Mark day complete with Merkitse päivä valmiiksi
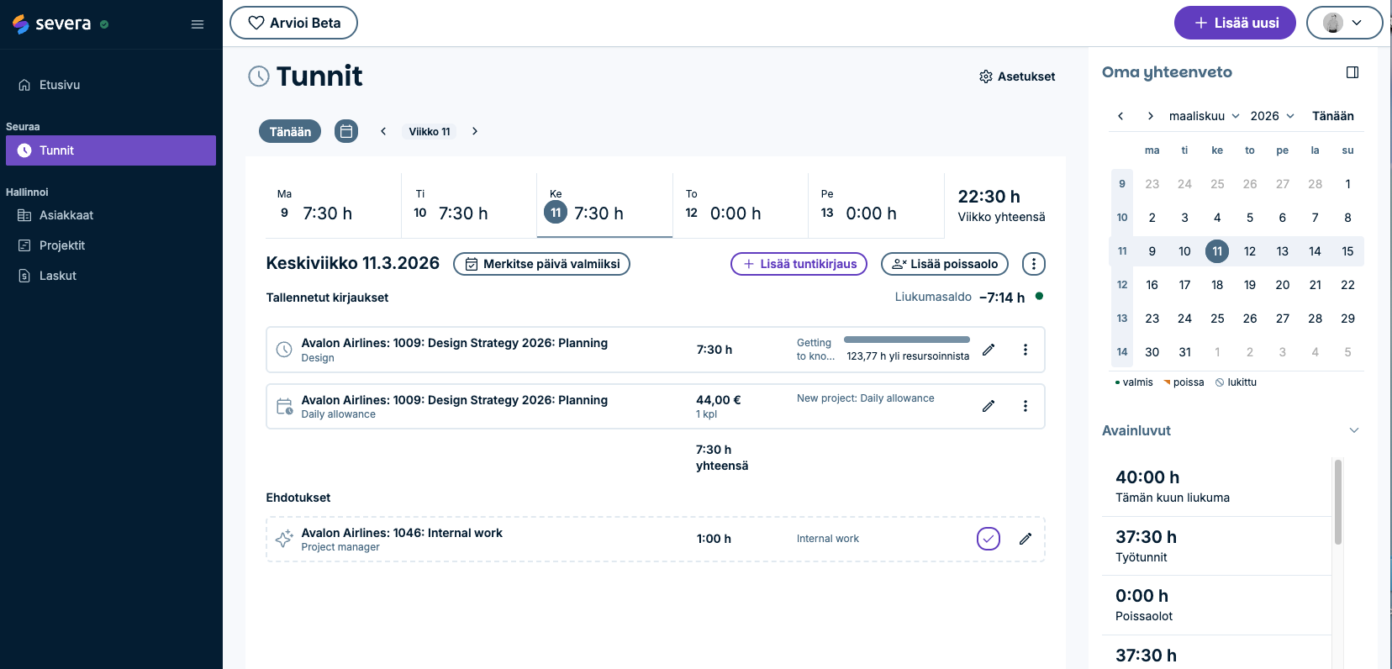Image resolution: width=1392 pixels, height=669 pixels. pos(541,264)
